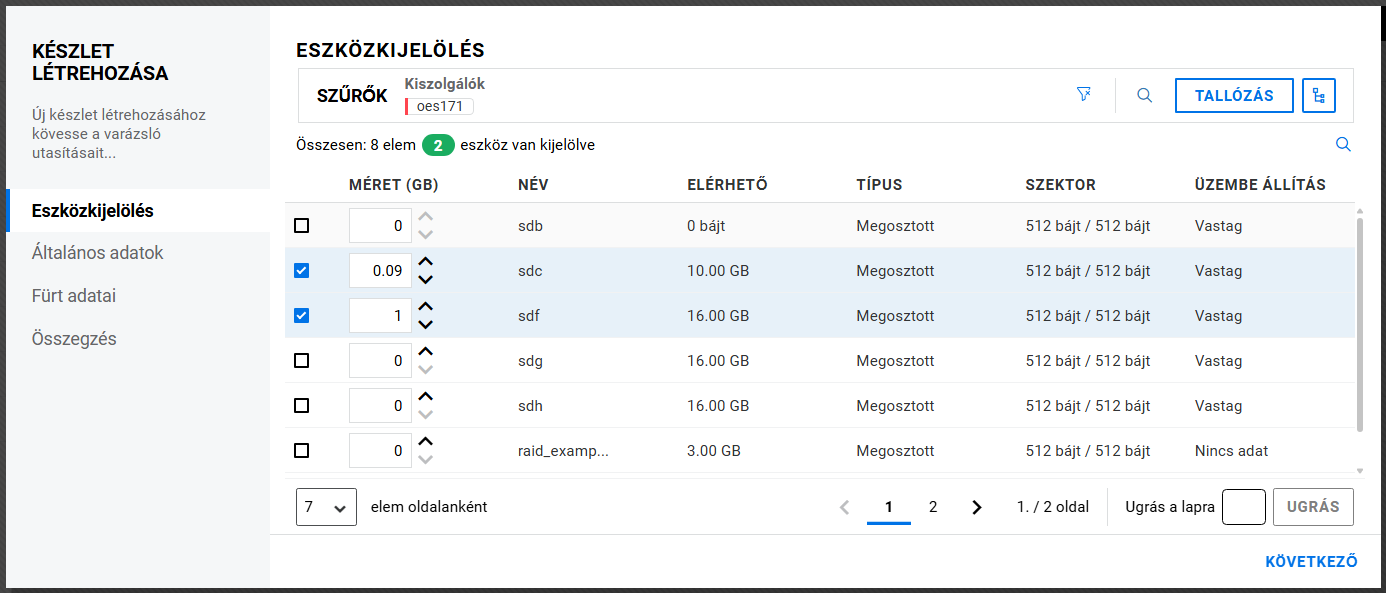Go to page 2

pos(933,507)
